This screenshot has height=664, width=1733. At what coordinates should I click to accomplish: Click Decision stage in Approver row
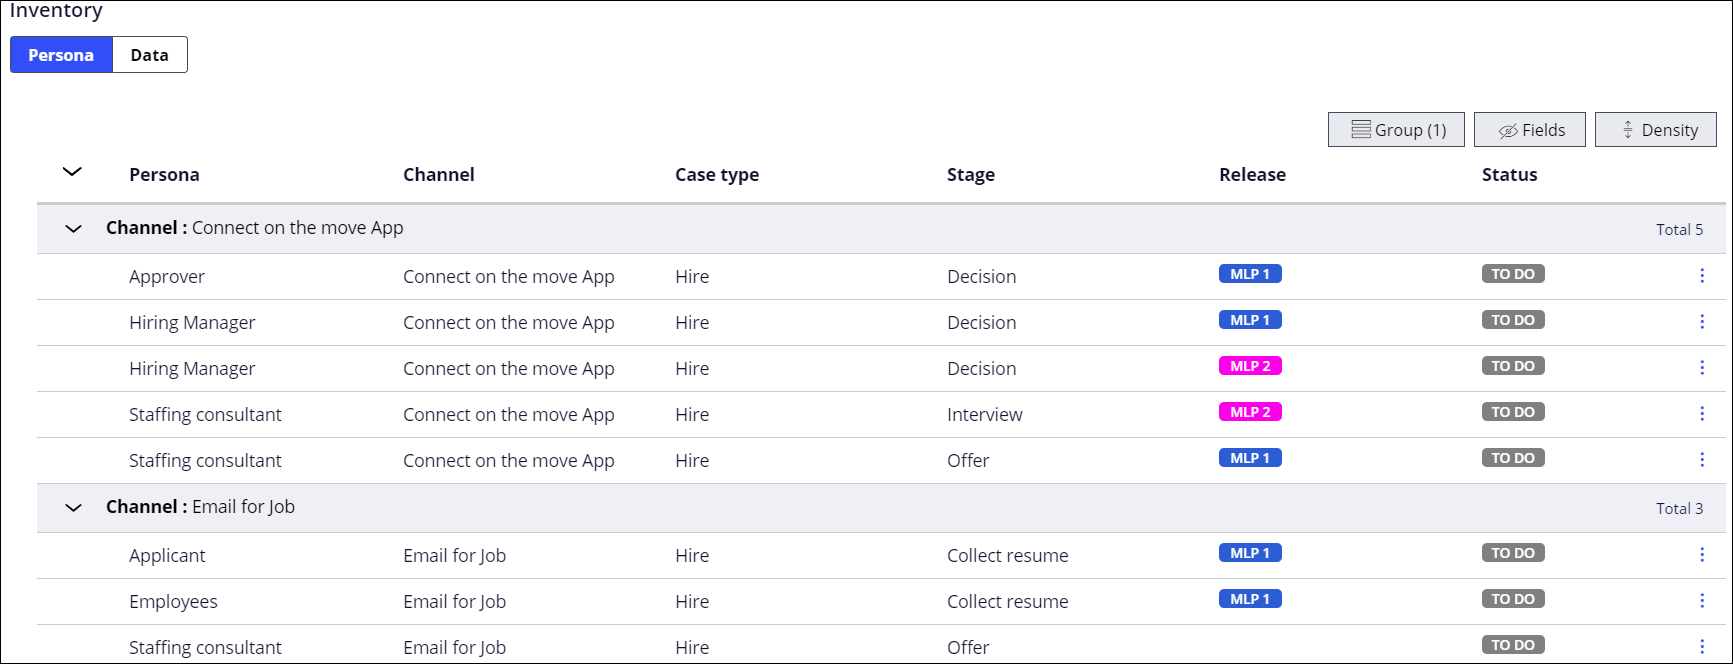pyautogui.click(x=982, y=277)
